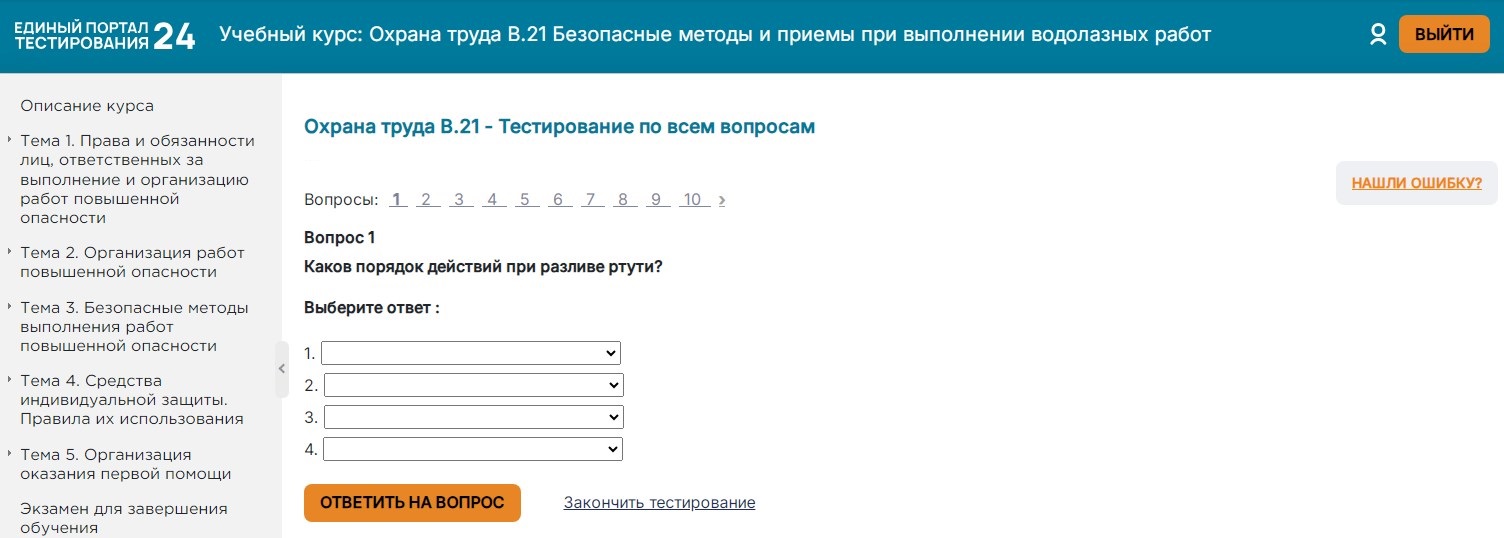Open the fourth answer dropdown
Viewport: 1504px width, 538px height.
pos(473,450)
